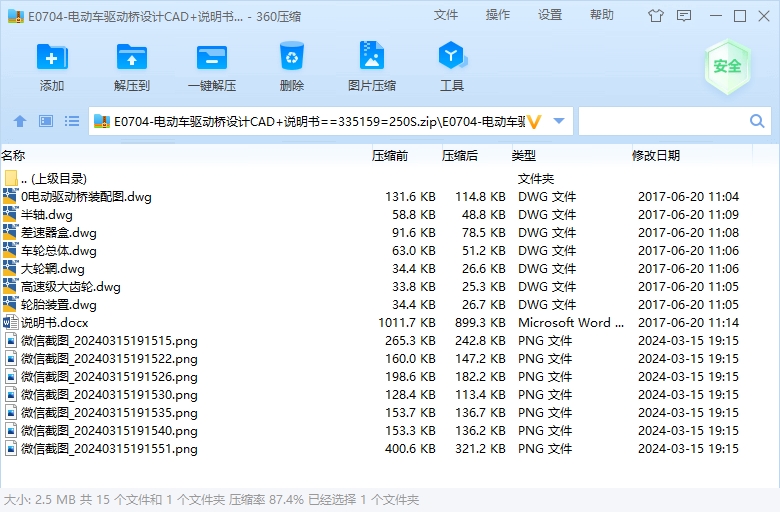Select 微信截图_20240315191530.png file name
Image resolution: width=780 pixels, height=512 pixels.
pyautogui.click(x=109, y=395)
